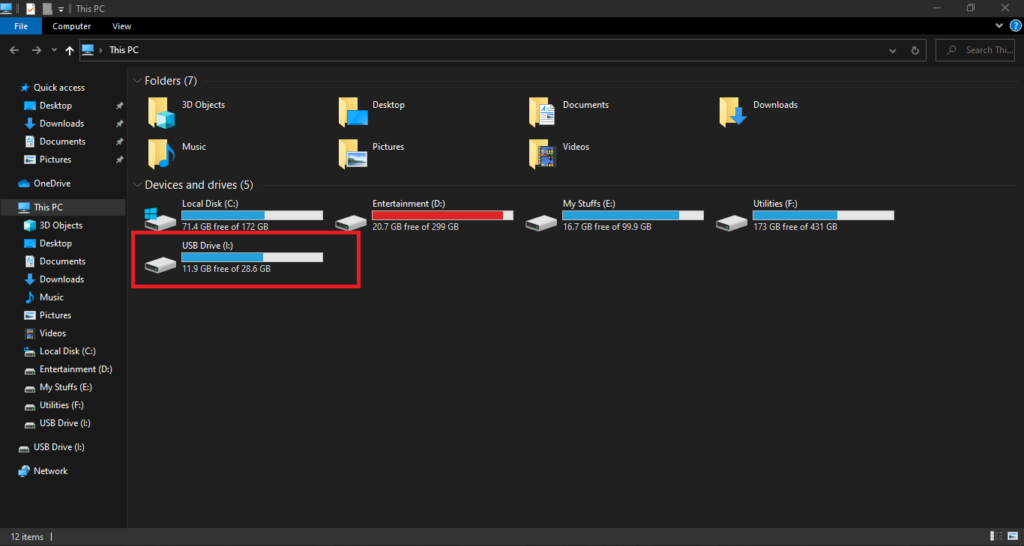The width and height of the screenshot is (1024, 546).
Task: Click the Properties icon in quick access toolbar
Action: (30, 8)
